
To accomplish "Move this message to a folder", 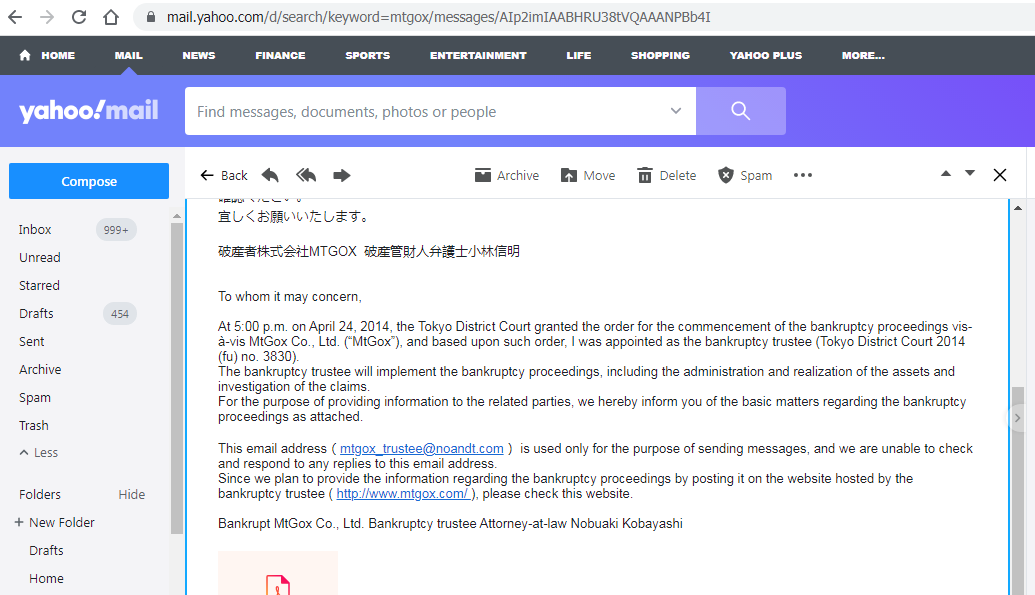I will pyautogui.click(x=588, y=175).
